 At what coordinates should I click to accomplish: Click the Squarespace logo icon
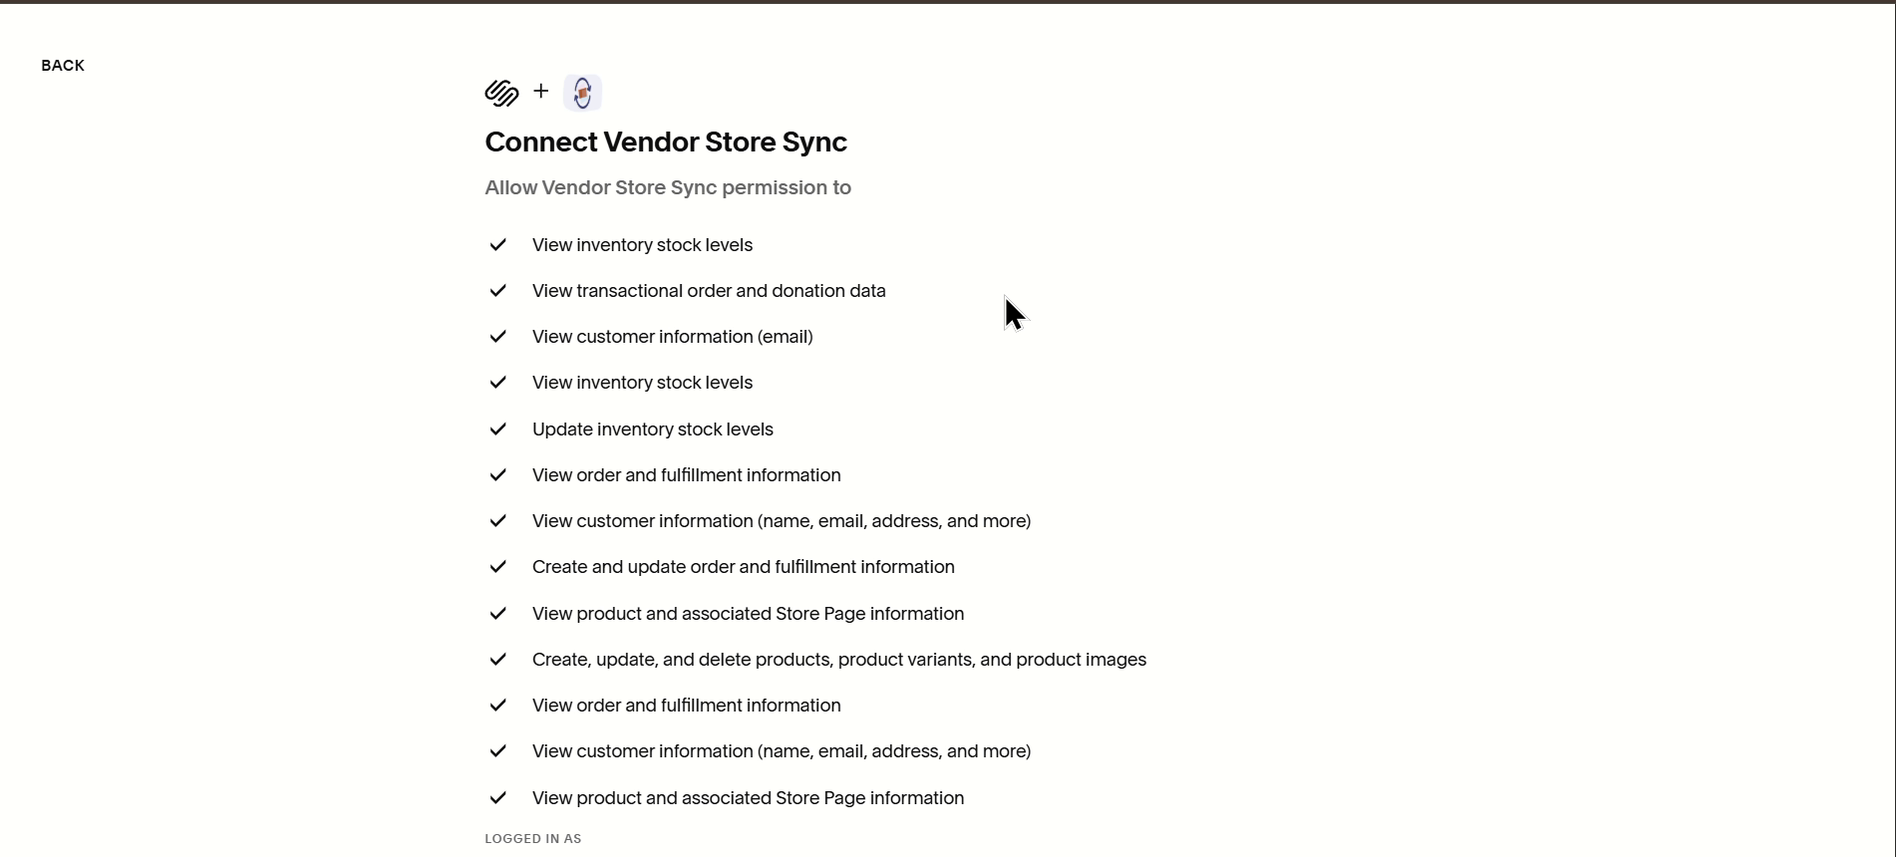tap(502, 93)
